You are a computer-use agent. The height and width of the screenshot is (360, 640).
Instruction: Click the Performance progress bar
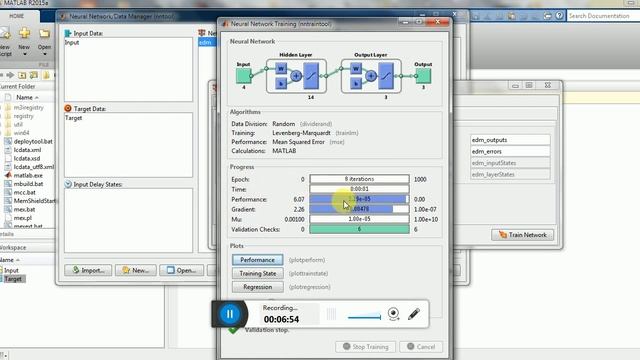tap(359, 199)
